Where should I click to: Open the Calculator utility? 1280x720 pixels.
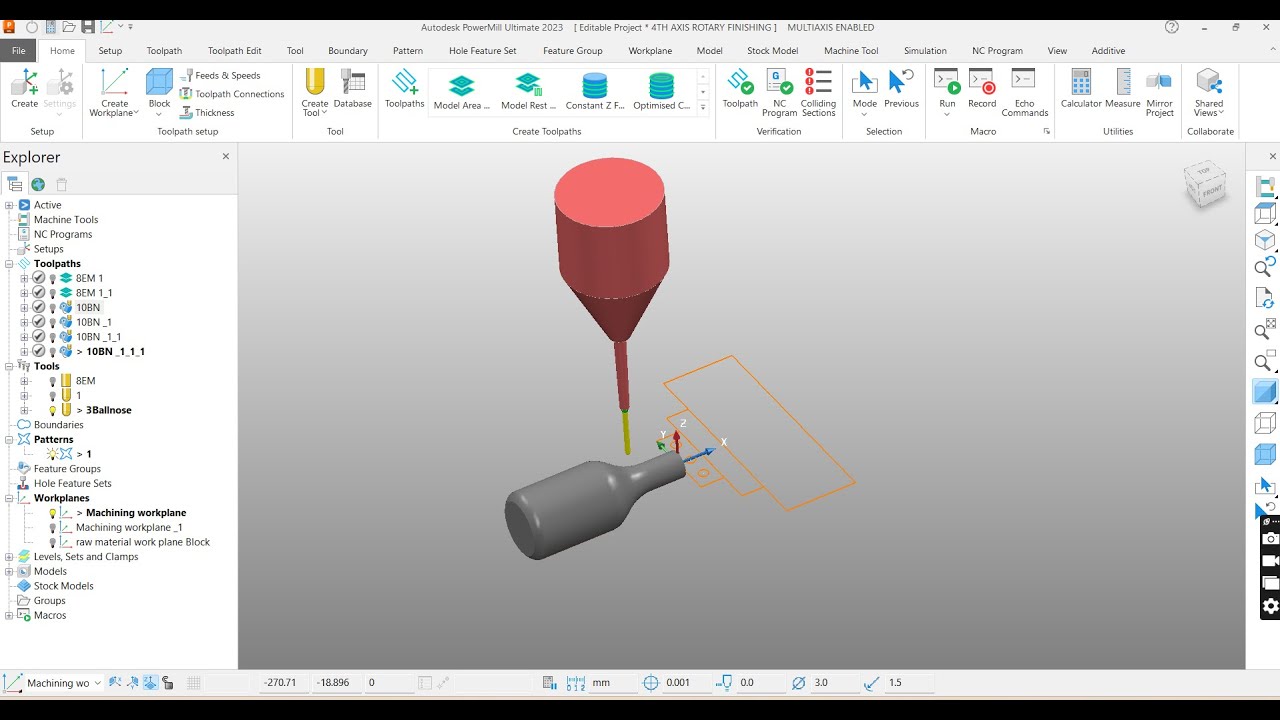[x=1081, y=89]
